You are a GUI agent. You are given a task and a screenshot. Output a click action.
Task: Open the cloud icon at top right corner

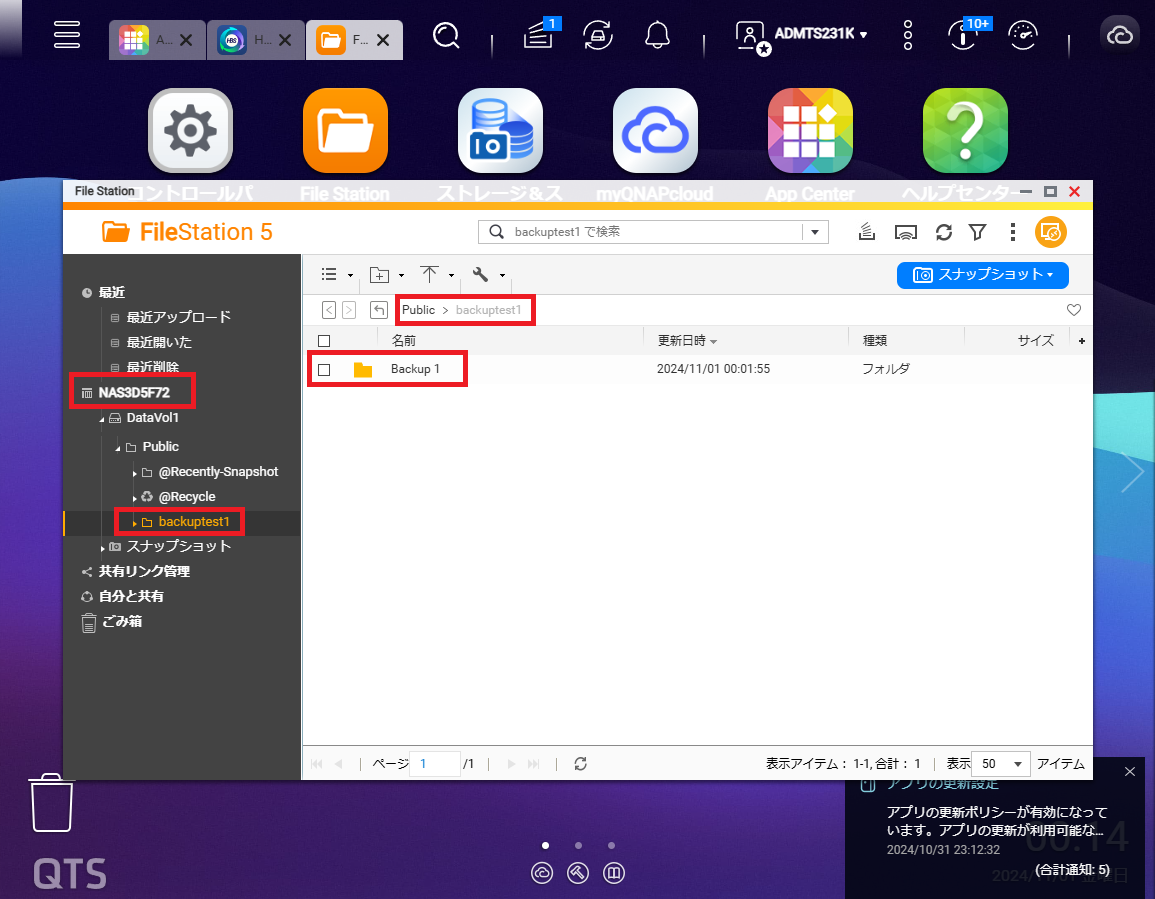1120,35
